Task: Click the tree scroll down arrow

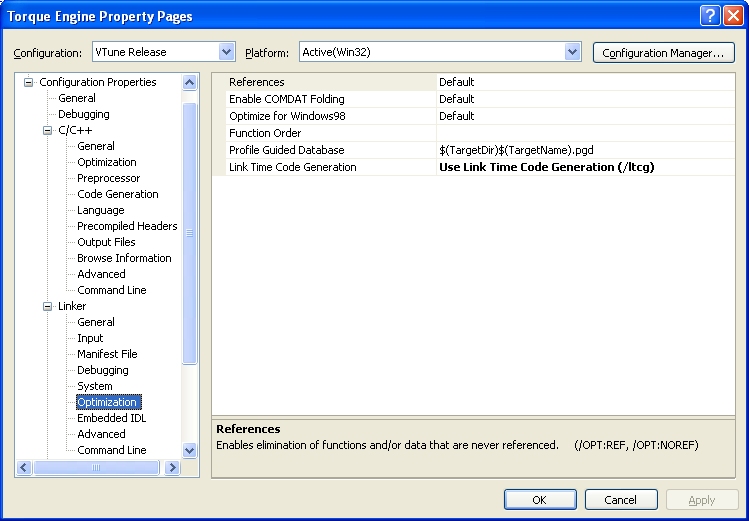Action: tap(190, 451)
